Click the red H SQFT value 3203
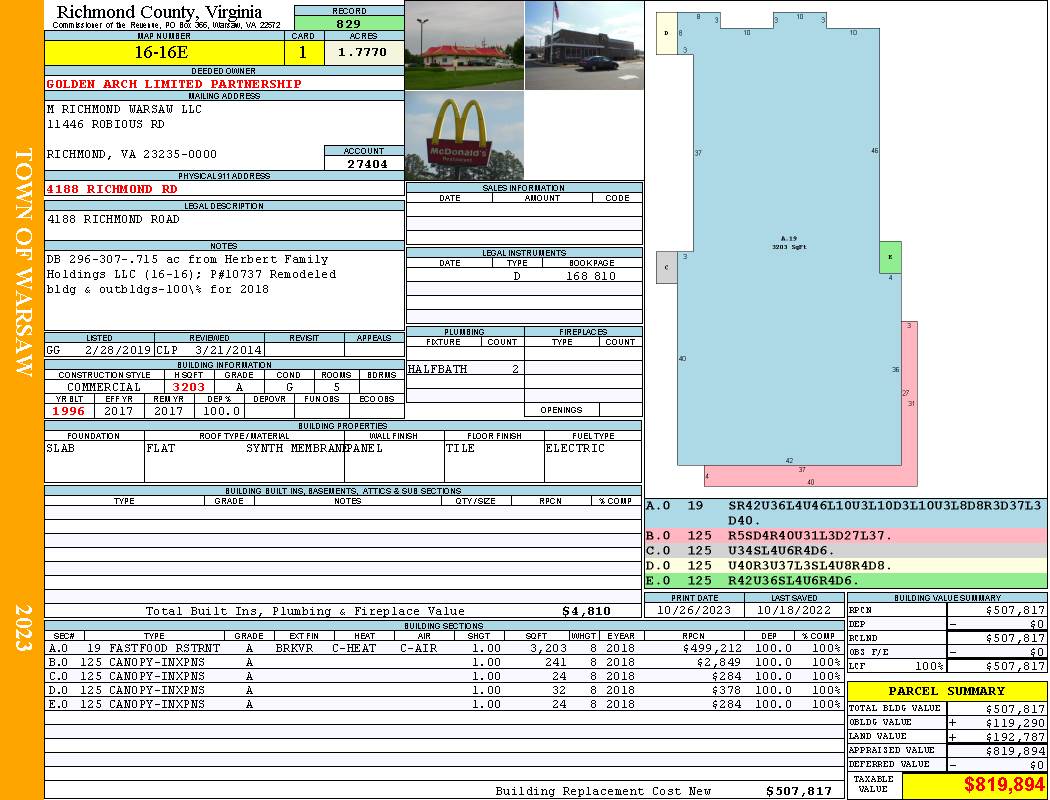 pyautogui.click(x=188, y=387)
